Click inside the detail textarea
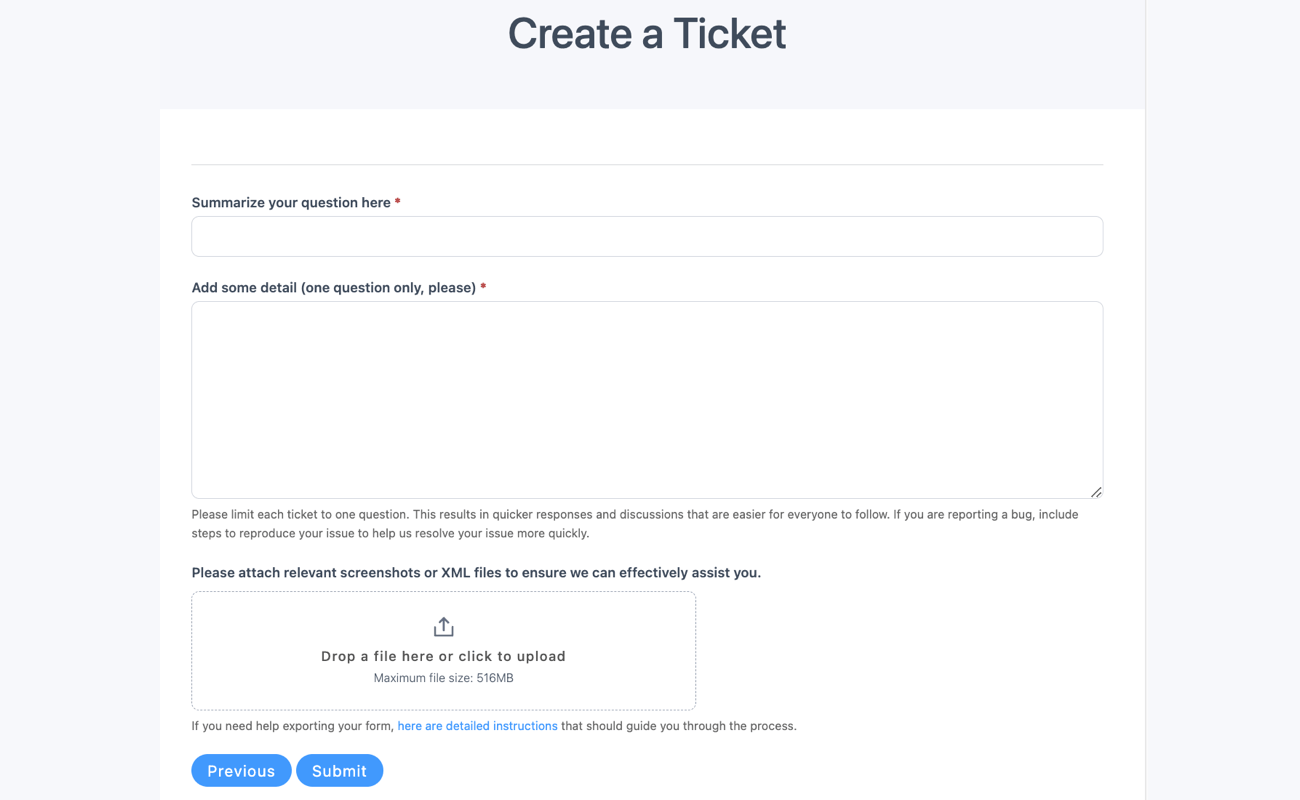 647,398
